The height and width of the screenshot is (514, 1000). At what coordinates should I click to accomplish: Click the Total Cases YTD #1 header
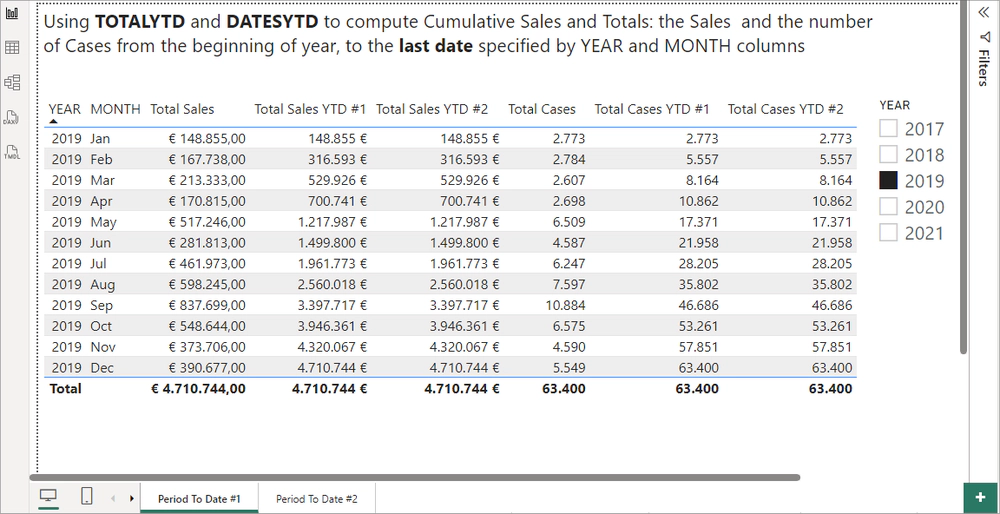click(x=652, y=109)
